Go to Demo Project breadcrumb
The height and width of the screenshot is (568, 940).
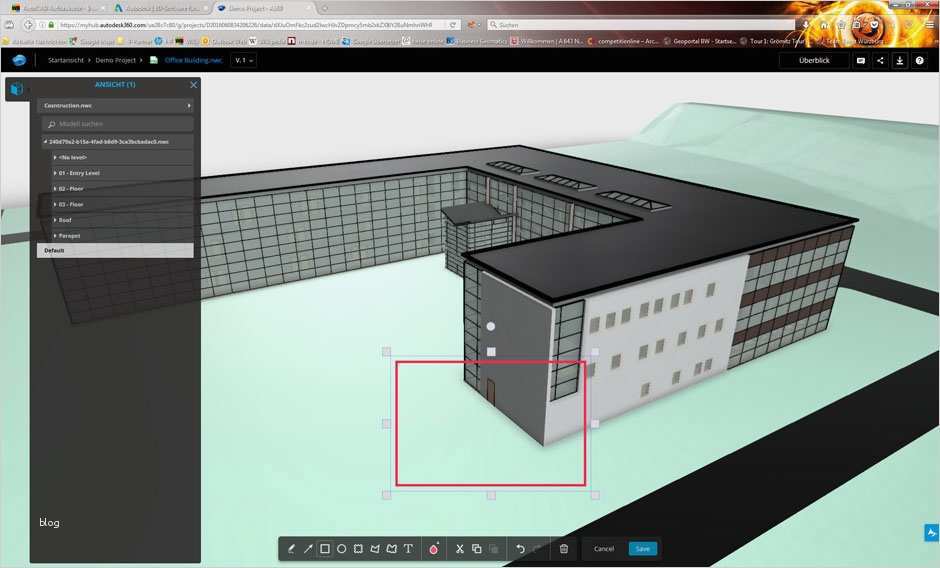click(116, 61)
